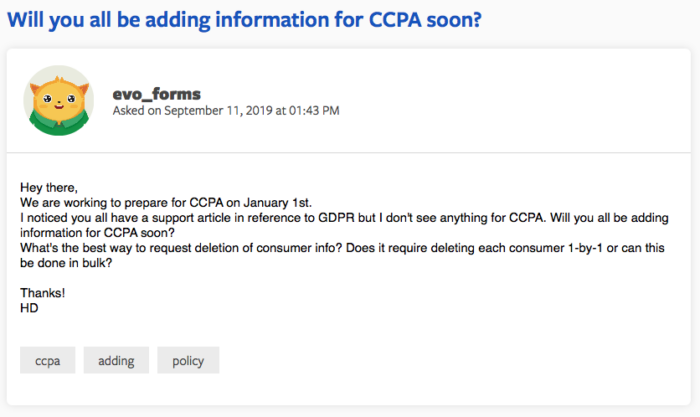Click the HD signature

point(29,308)
